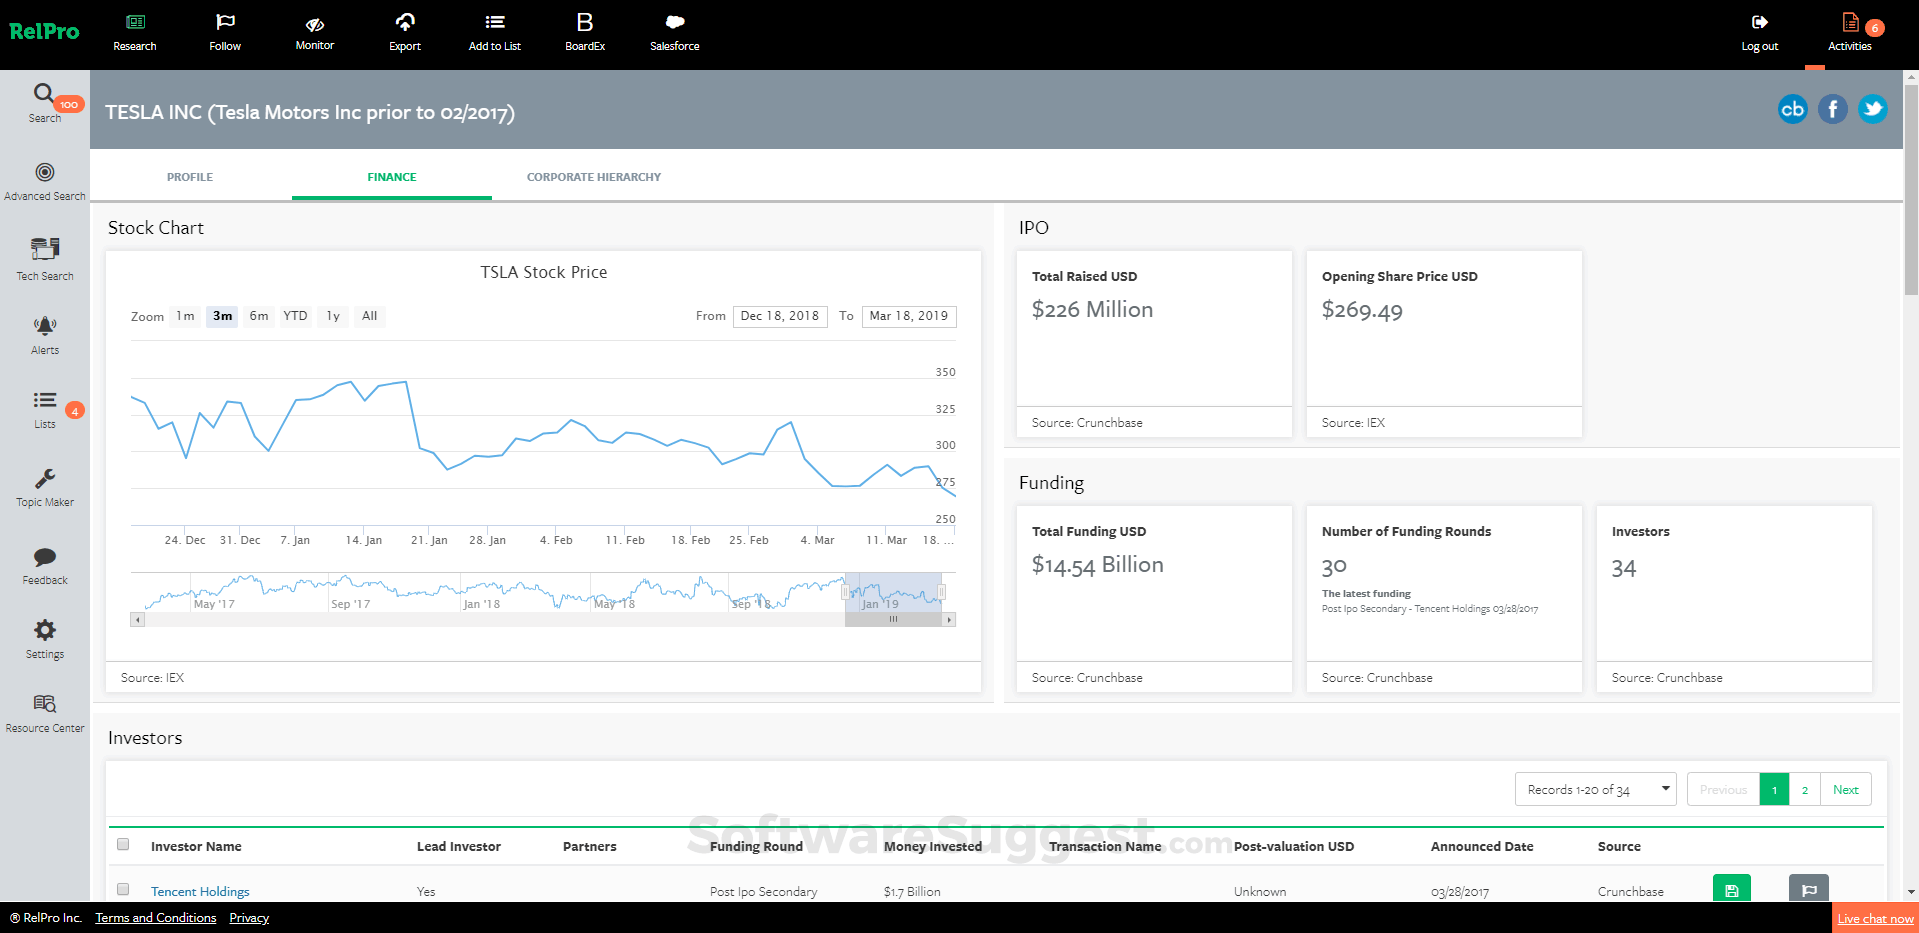Open Alerts in the sidebar
This screenshot has width=1919, height=933.
tap(44, 333)
